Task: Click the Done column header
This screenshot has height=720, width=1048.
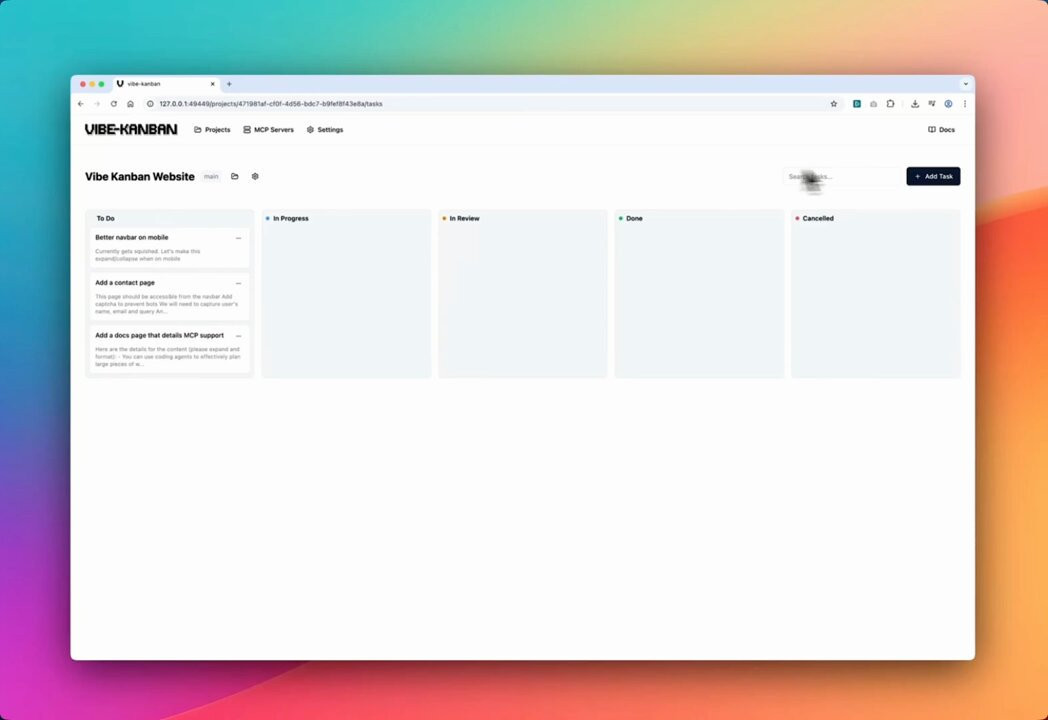Action: [634, 219]
